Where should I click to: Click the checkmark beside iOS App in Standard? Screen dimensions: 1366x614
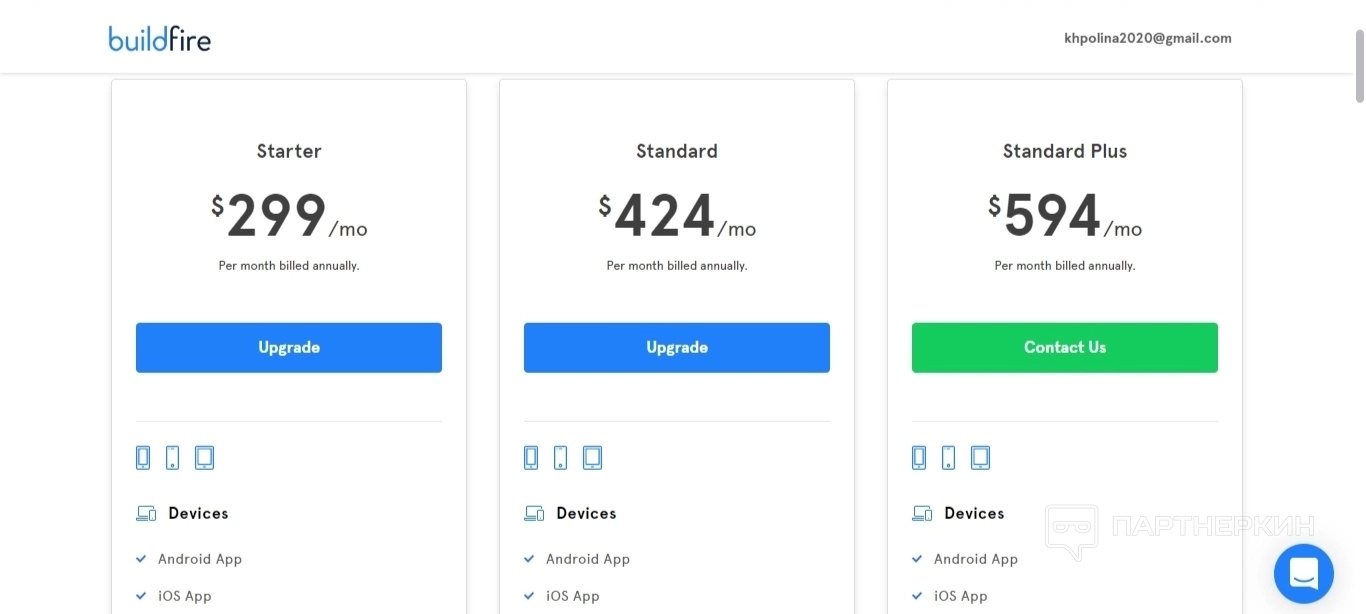click(x=529, y=596)
